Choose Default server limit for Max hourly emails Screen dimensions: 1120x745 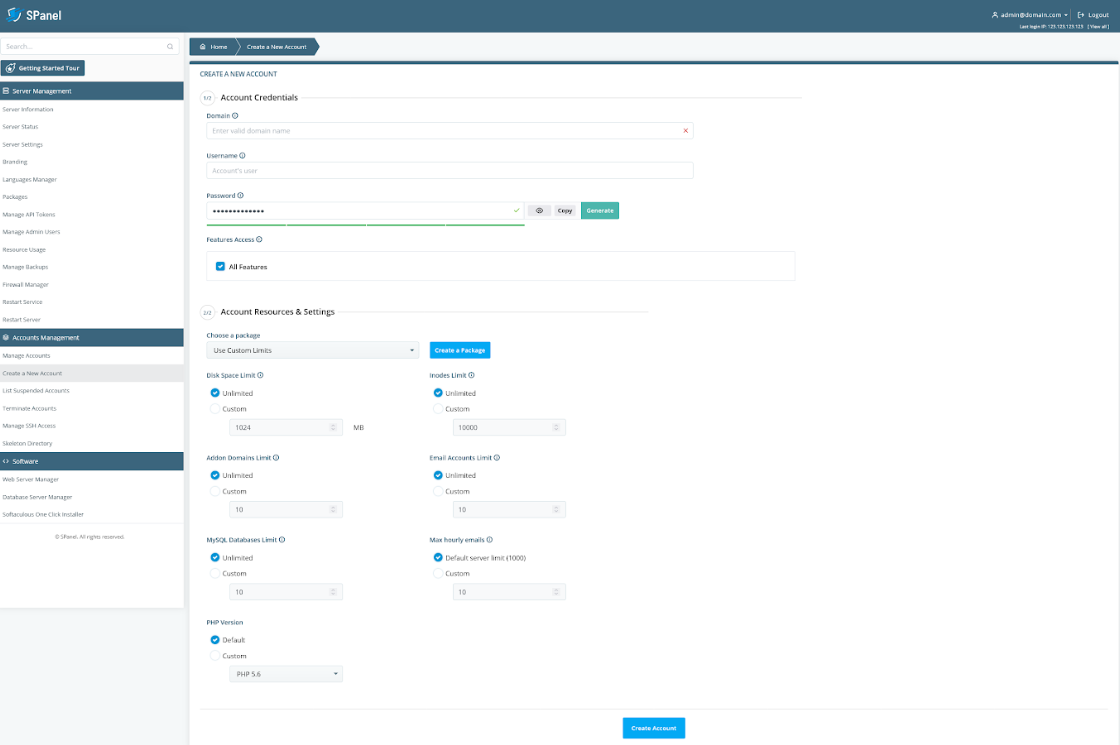[438, 557]
